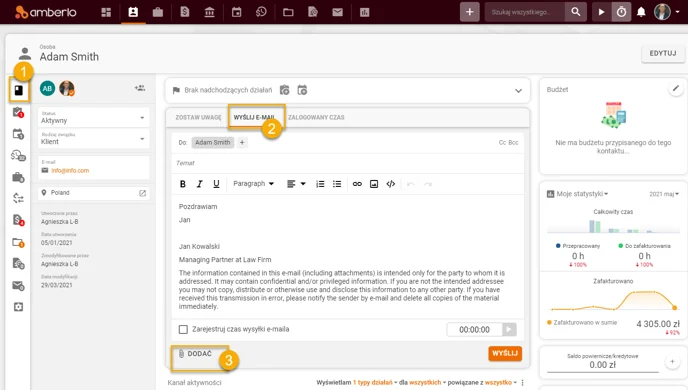The width and height of the screenshot is (688, 390).
Task: Open the bank building icon in top bar
Action: click(x=210, y=12)
